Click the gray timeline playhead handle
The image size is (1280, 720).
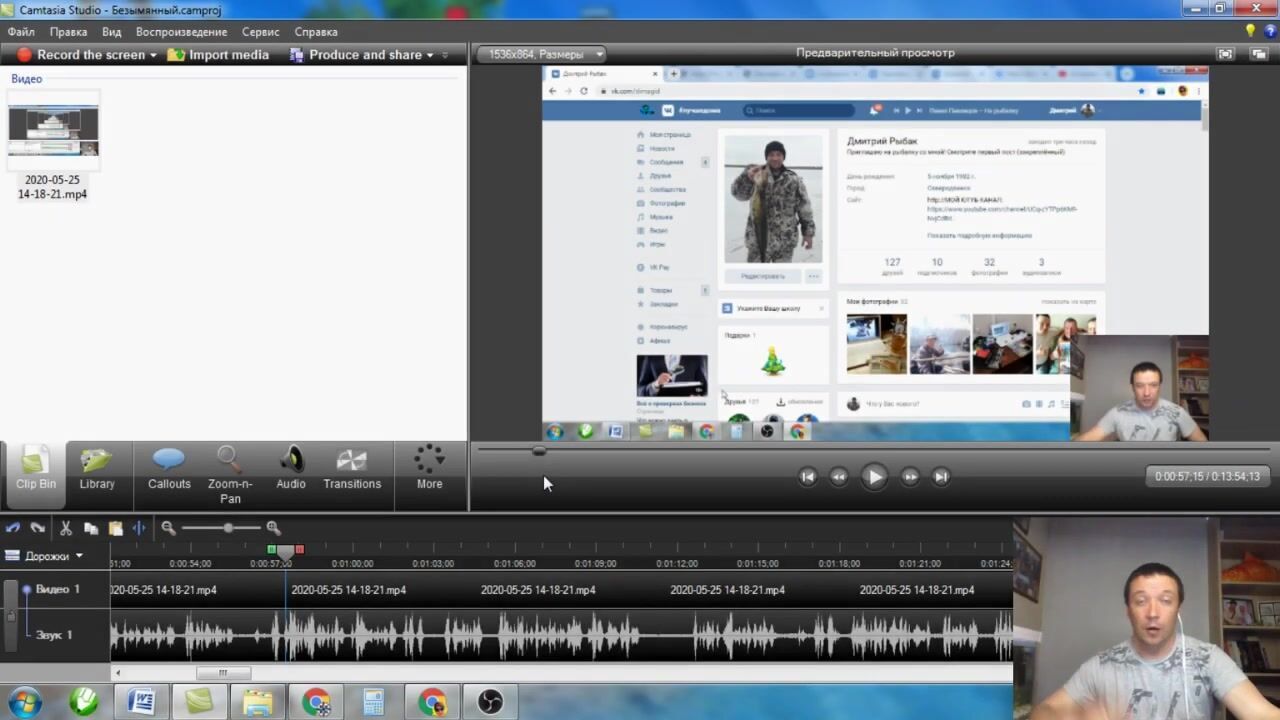286,551
